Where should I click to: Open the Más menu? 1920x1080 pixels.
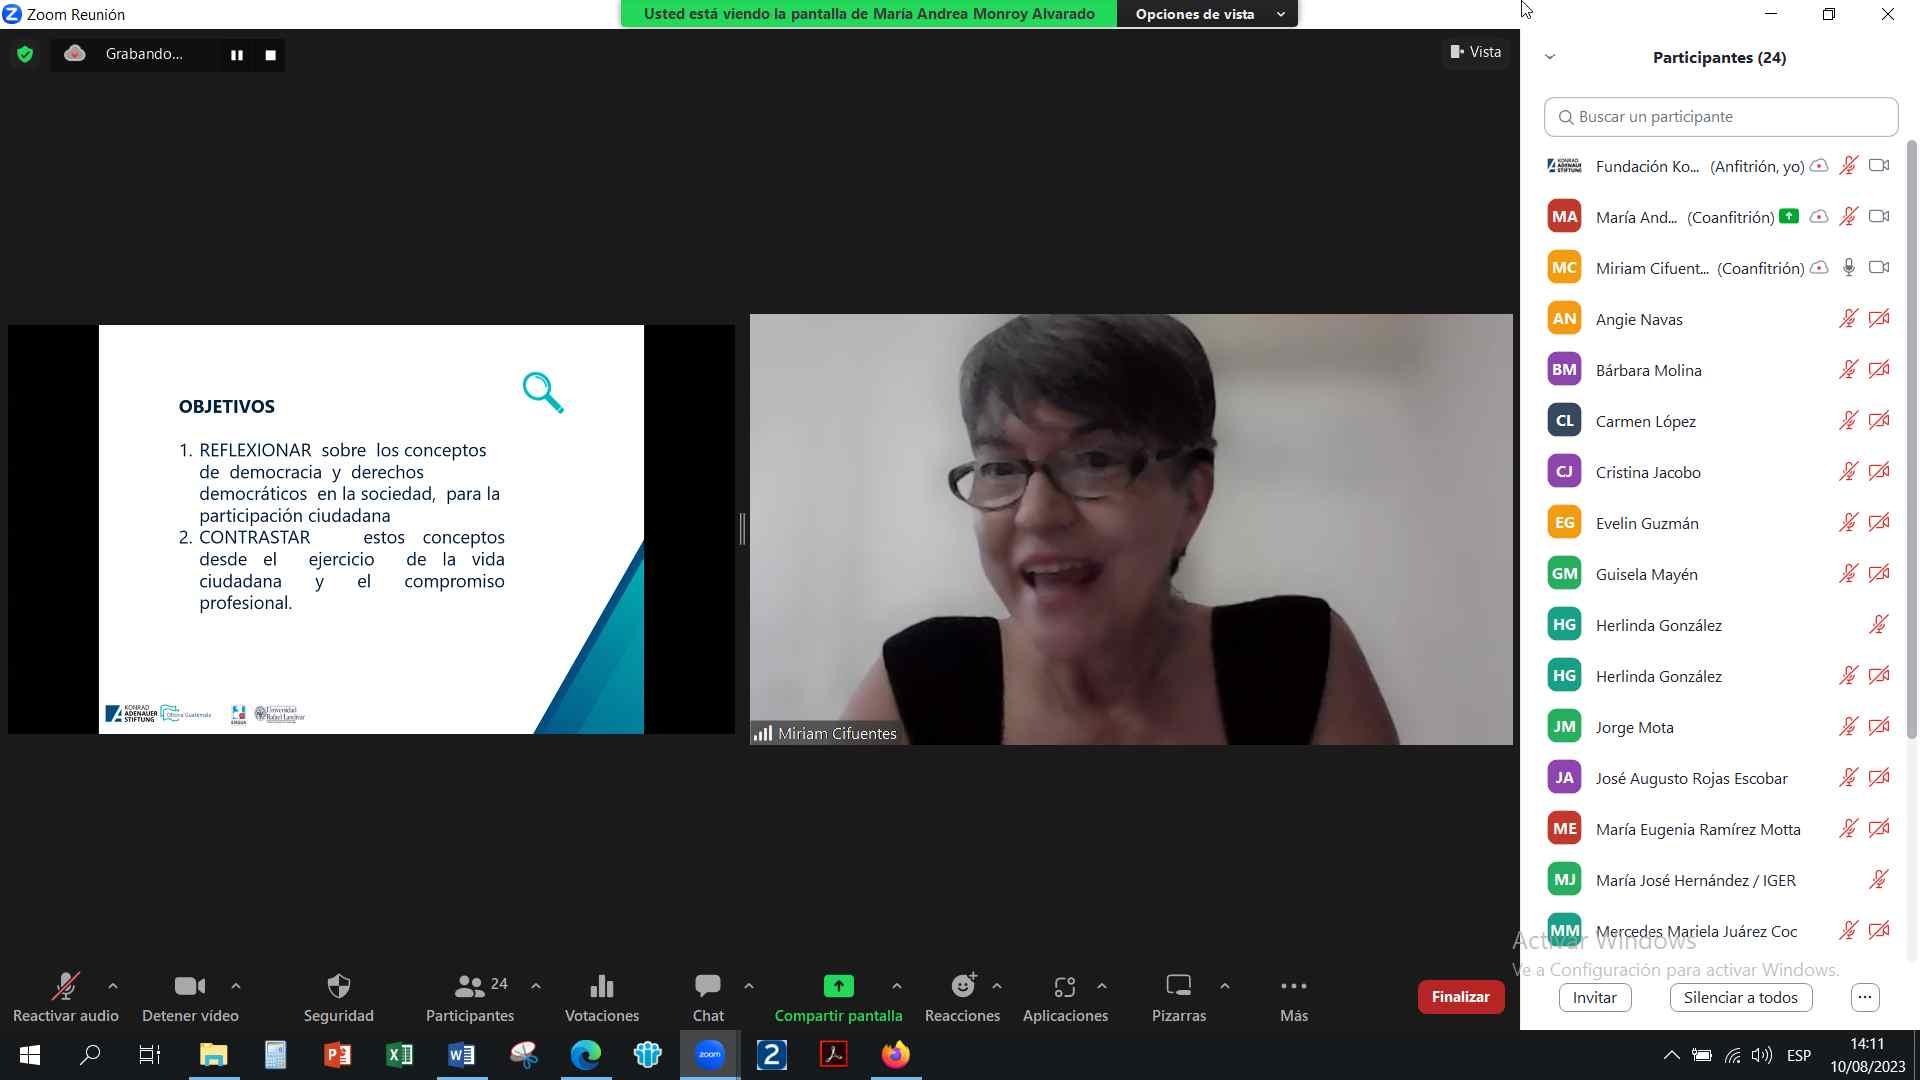(1293, 987)
